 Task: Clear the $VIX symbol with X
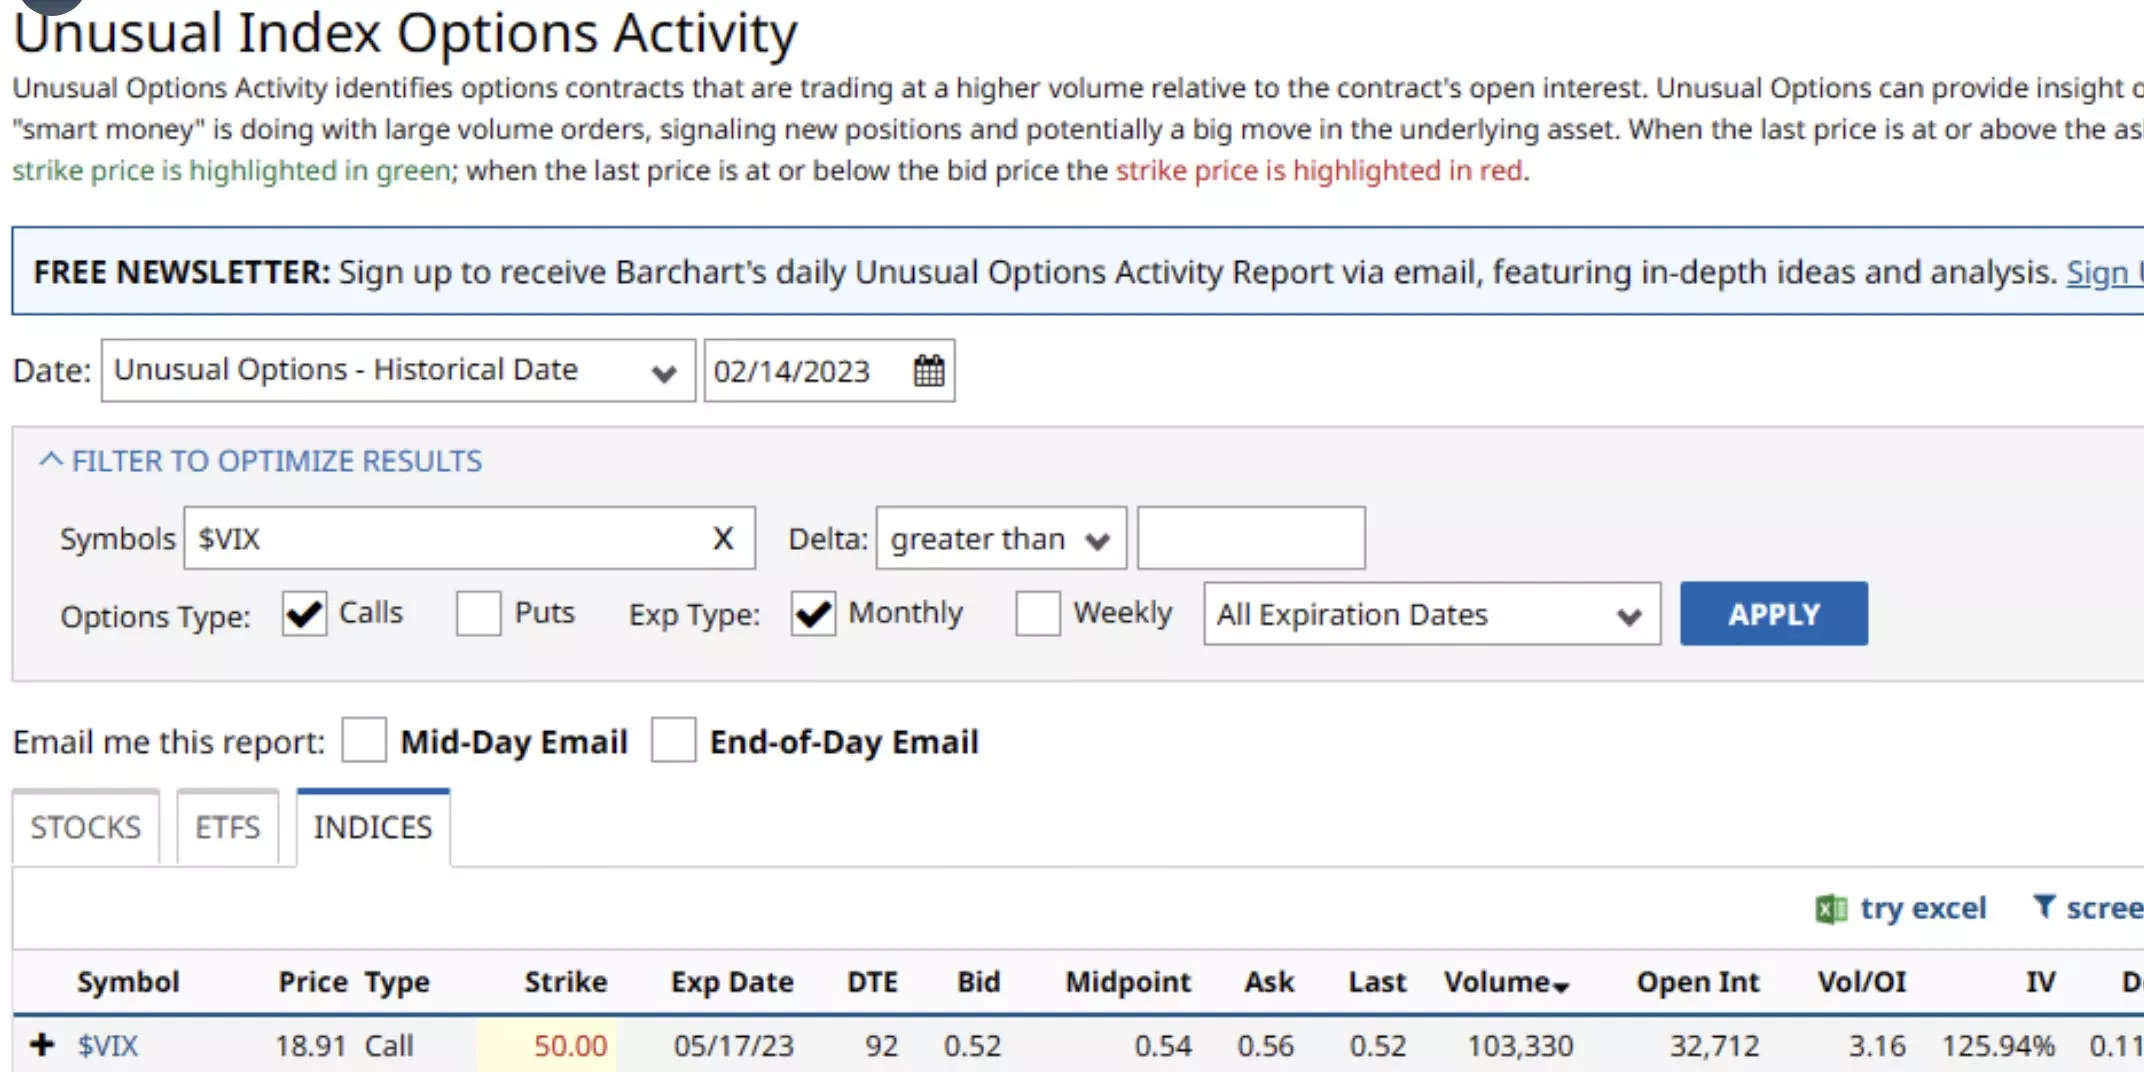coord(723,538)
